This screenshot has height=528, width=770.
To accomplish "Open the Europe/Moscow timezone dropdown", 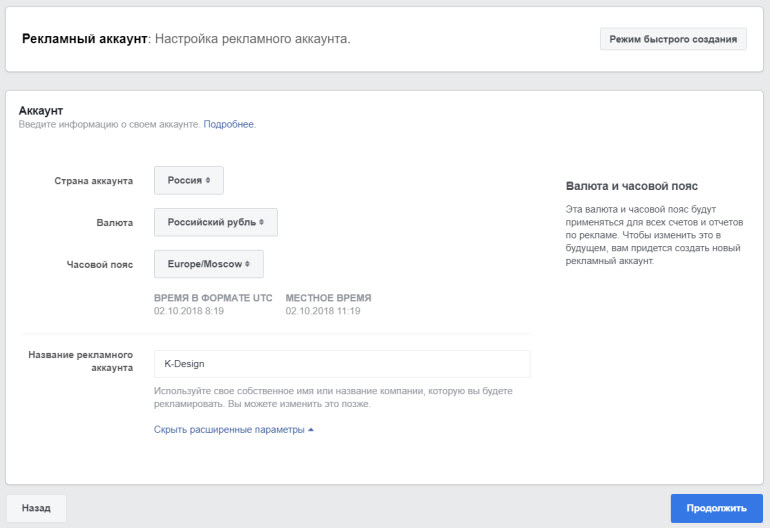I will [208, 264].
